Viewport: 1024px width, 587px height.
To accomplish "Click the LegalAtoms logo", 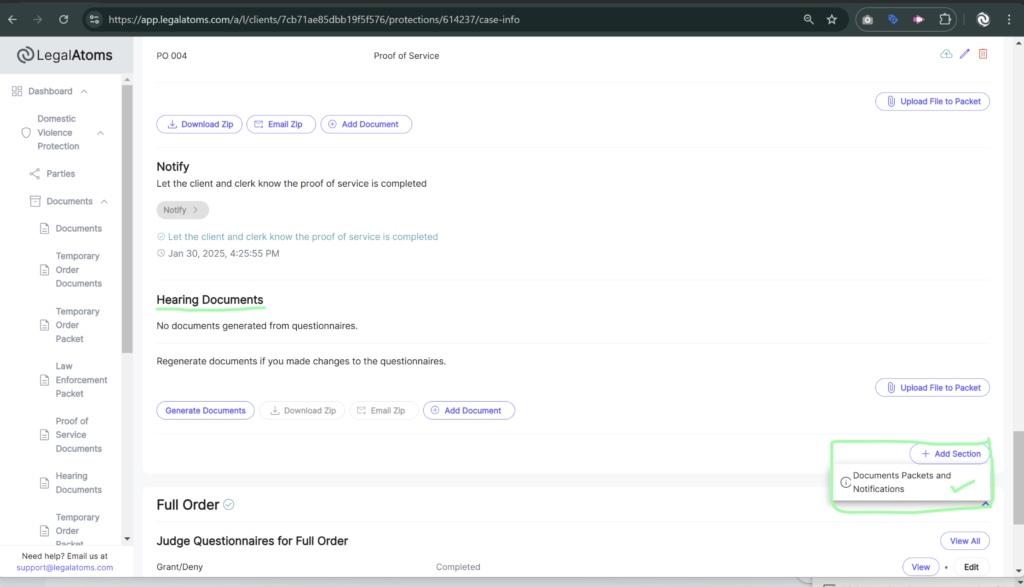I will pos(65,56).
